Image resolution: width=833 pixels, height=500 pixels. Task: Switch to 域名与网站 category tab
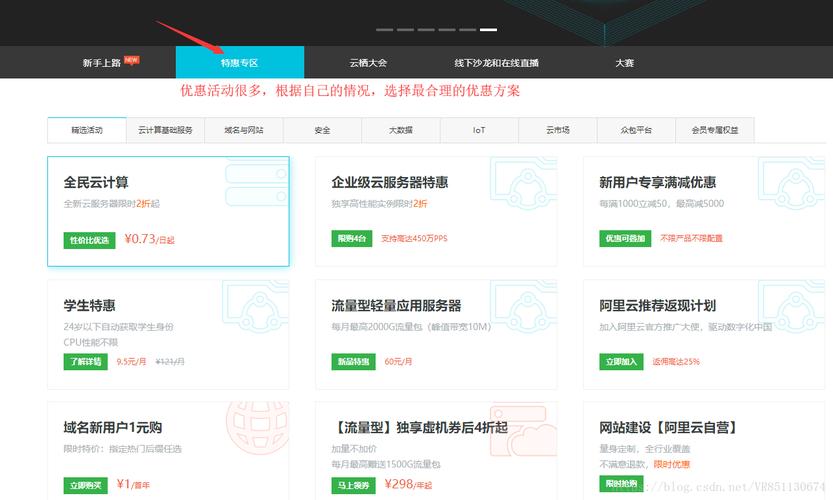click(244, 130)
